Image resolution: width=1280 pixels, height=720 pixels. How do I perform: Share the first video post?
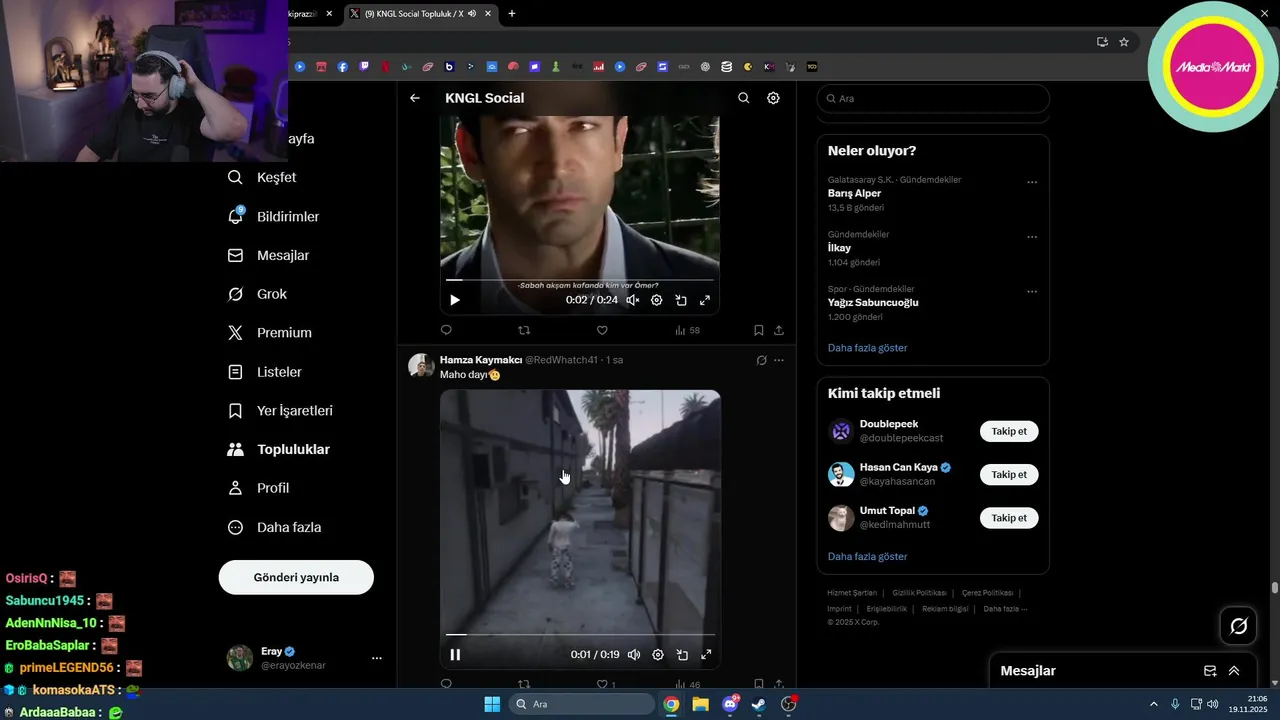click(x=779, y=330)
